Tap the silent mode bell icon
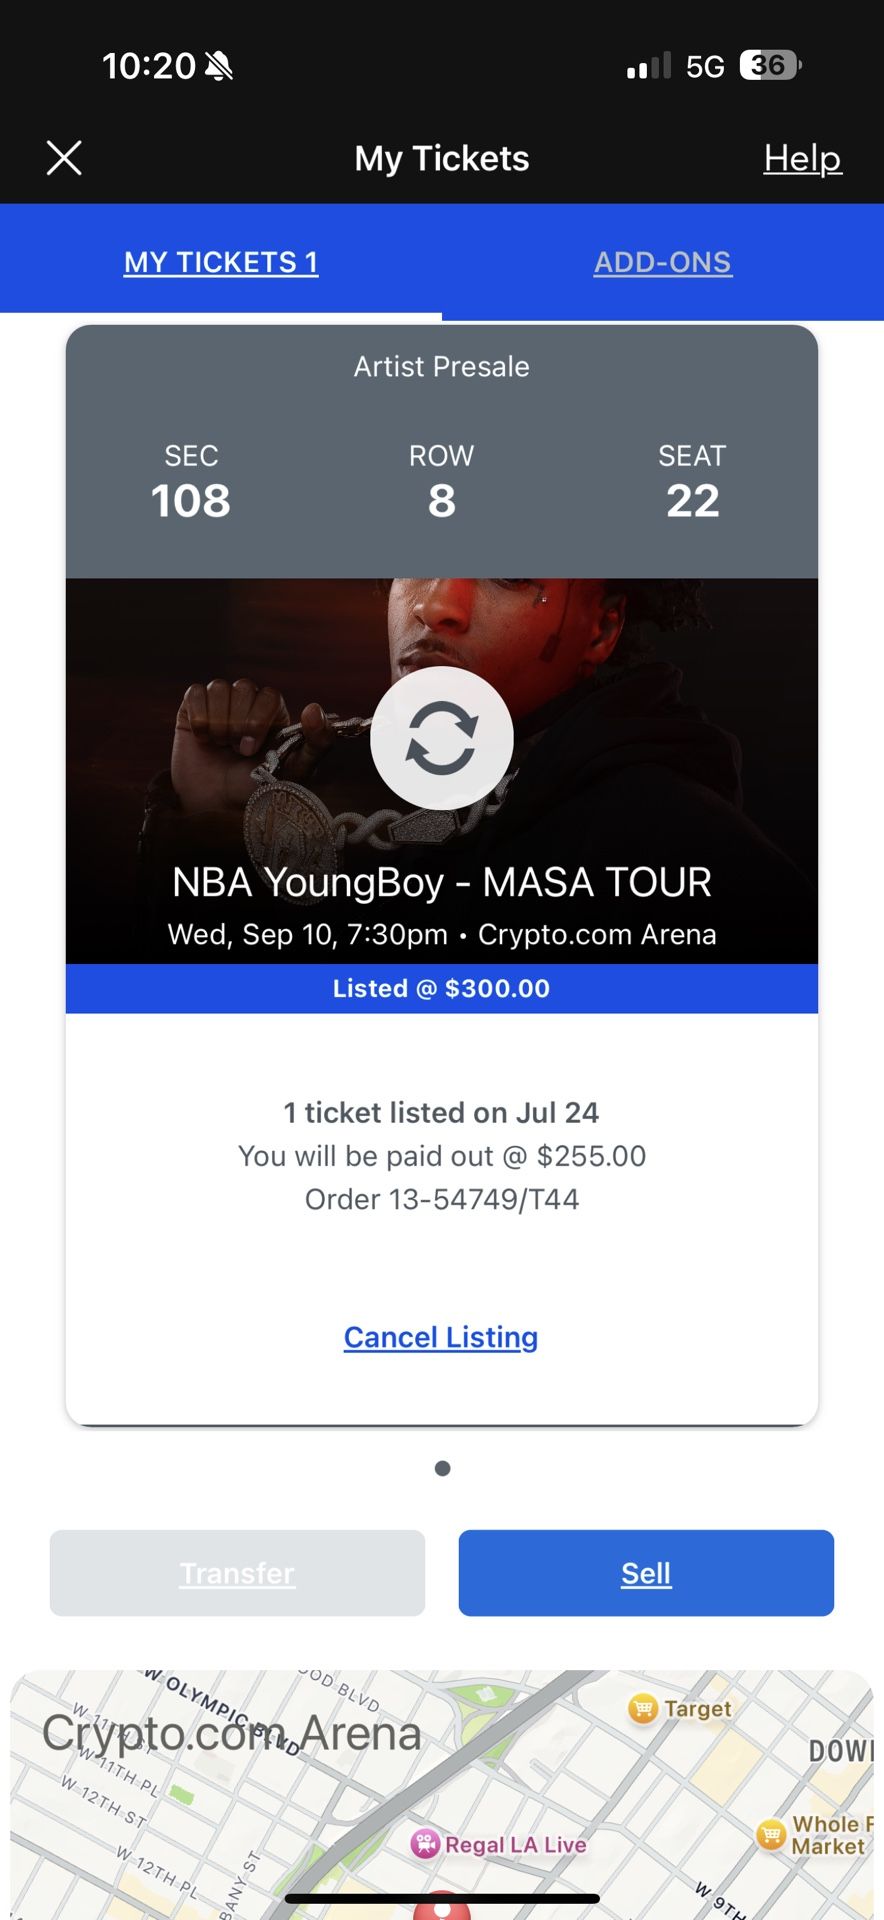This screenshot has width=884, height=1920. coord(218,66)
